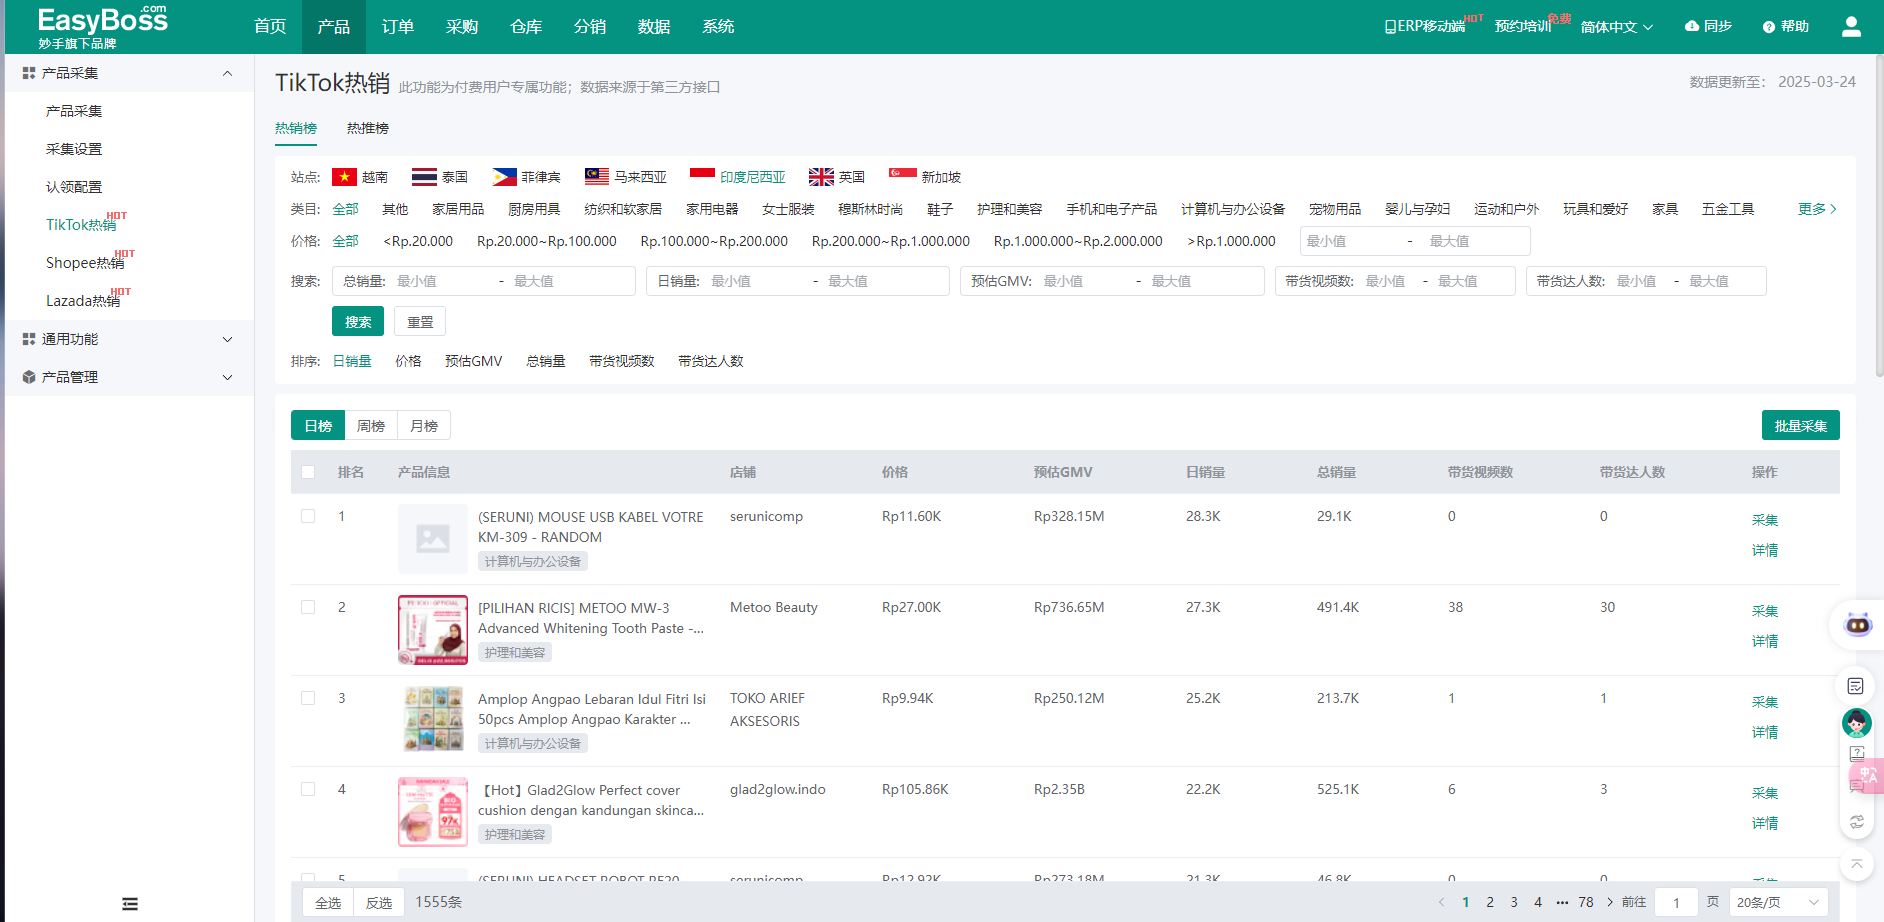Screen dimensions: 1884x922
Task: Click the 批量采集 button
Action: point(1800,426)
